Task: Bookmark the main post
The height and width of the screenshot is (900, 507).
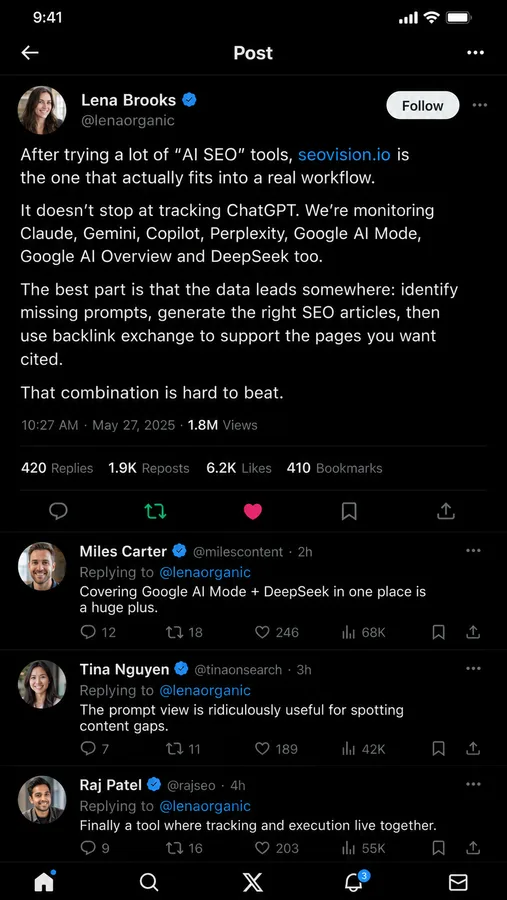Action: [349, 511]
